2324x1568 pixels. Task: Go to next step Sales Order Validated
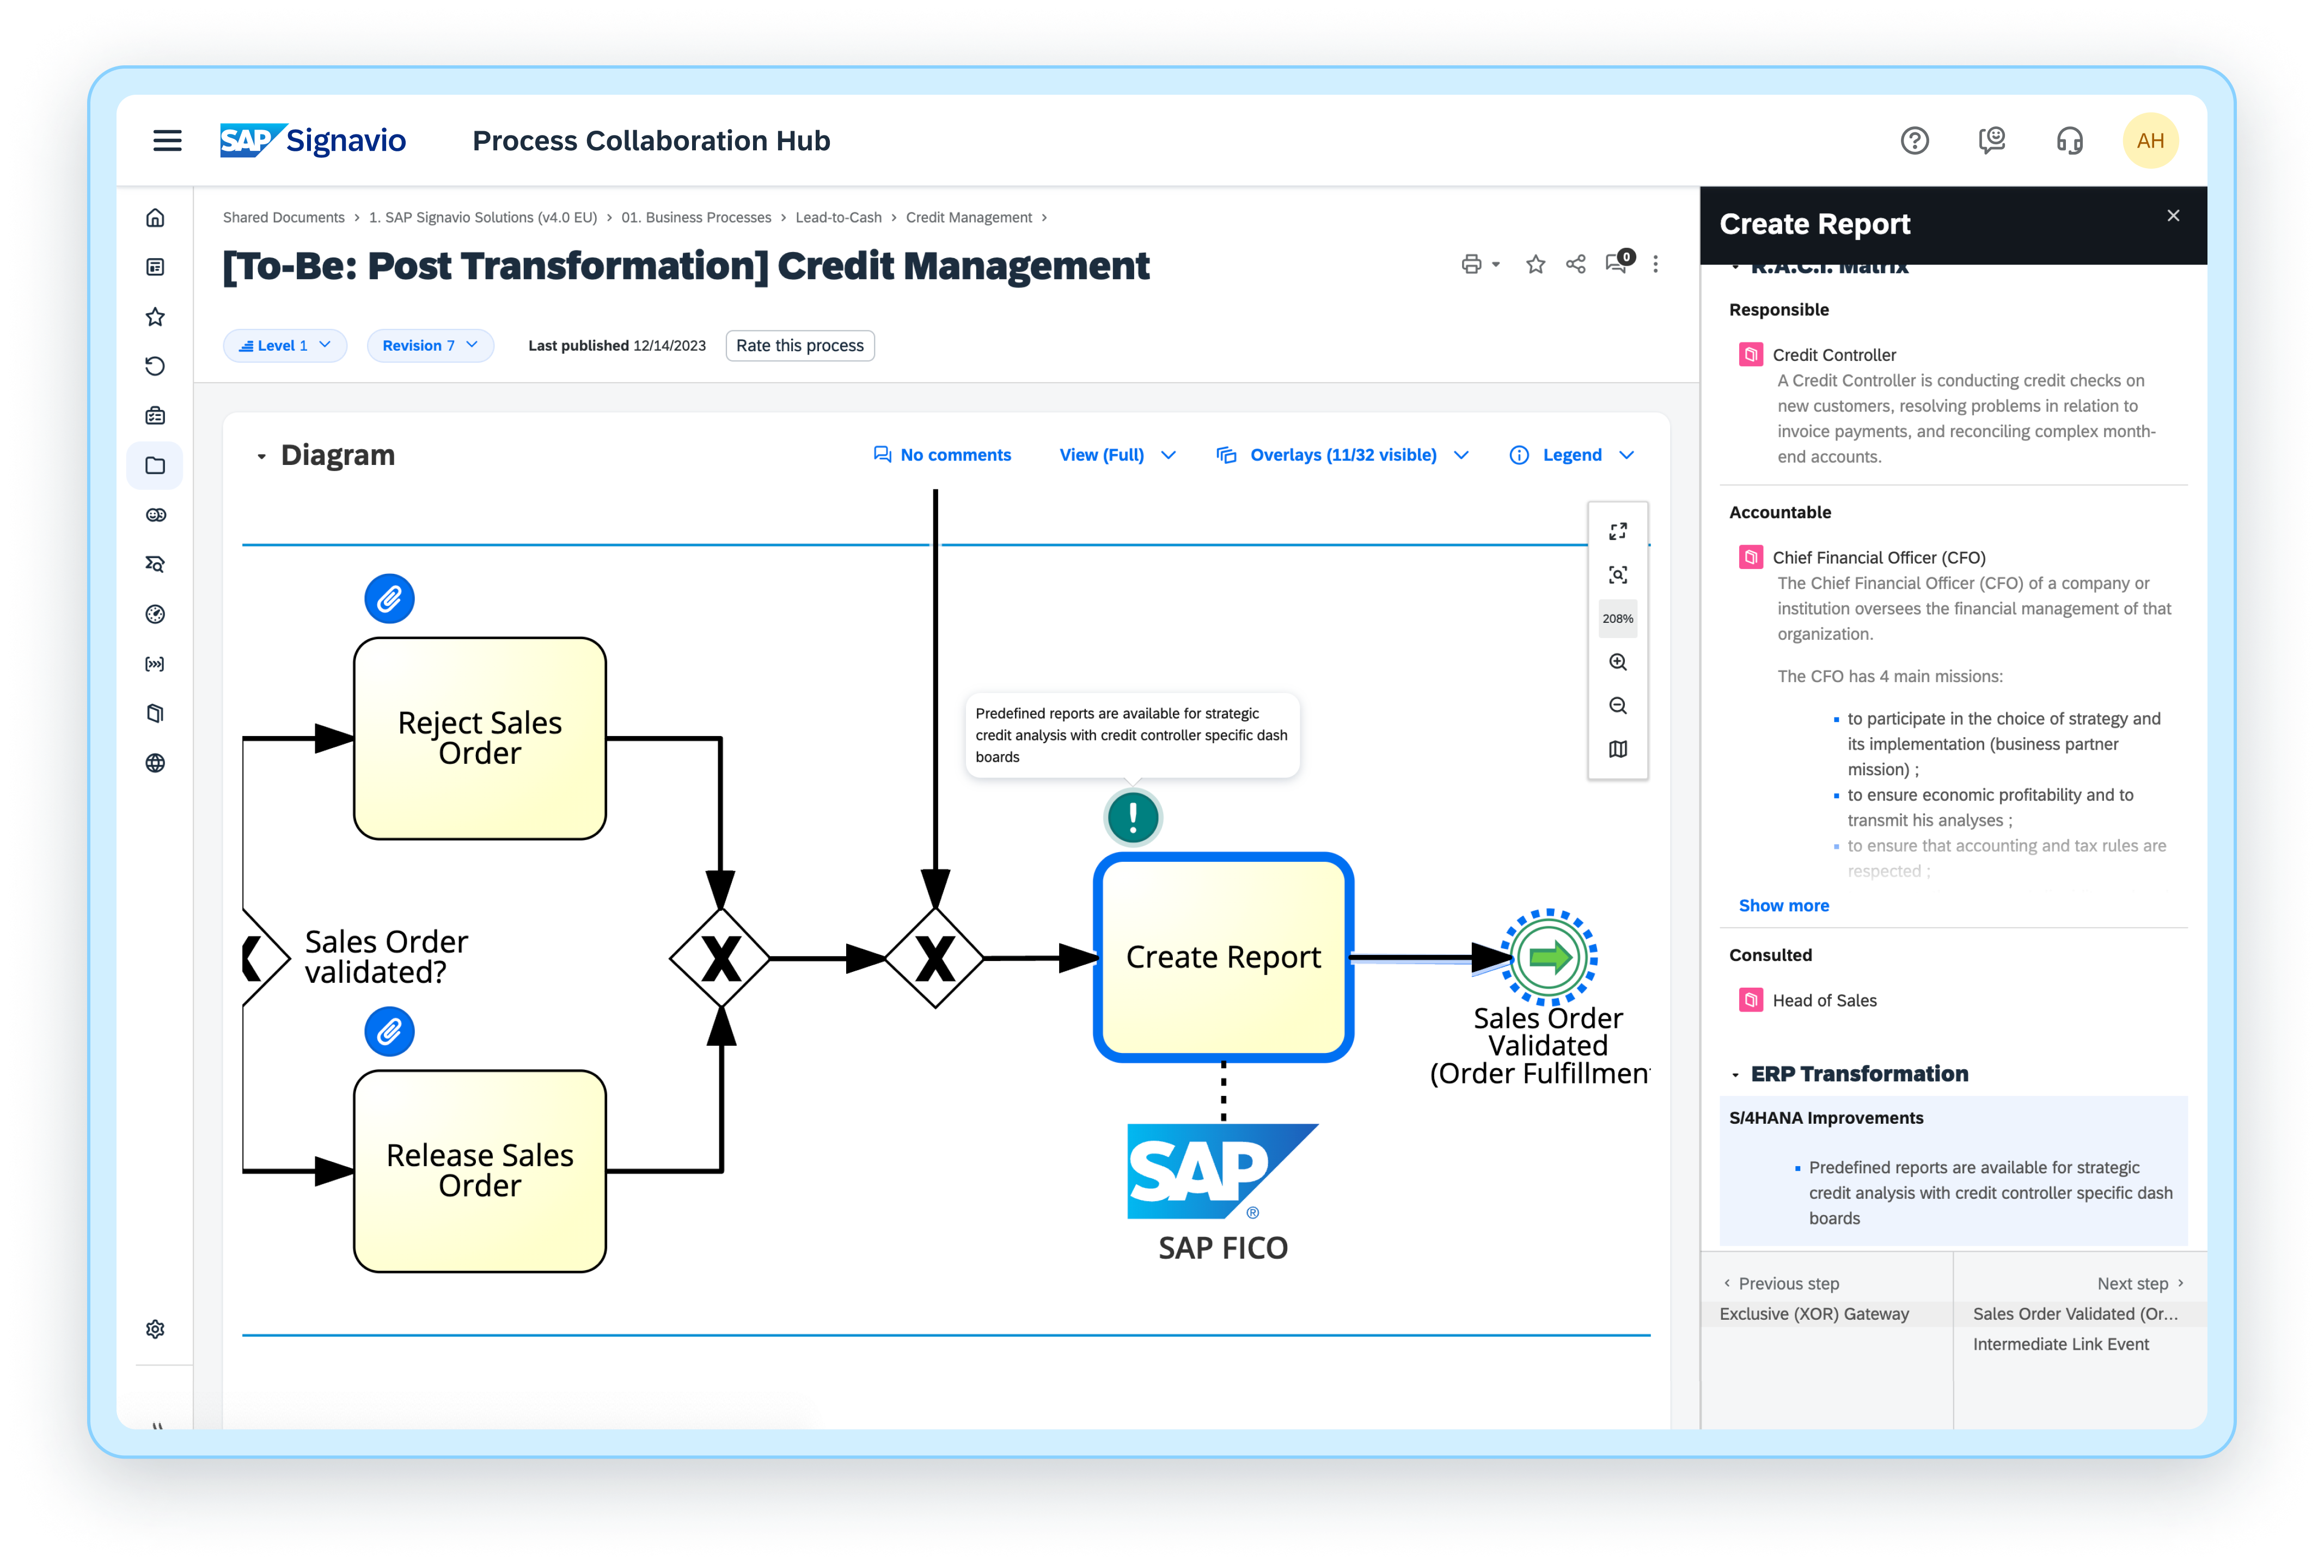pyautogui.click(x=2075, y=1313)
